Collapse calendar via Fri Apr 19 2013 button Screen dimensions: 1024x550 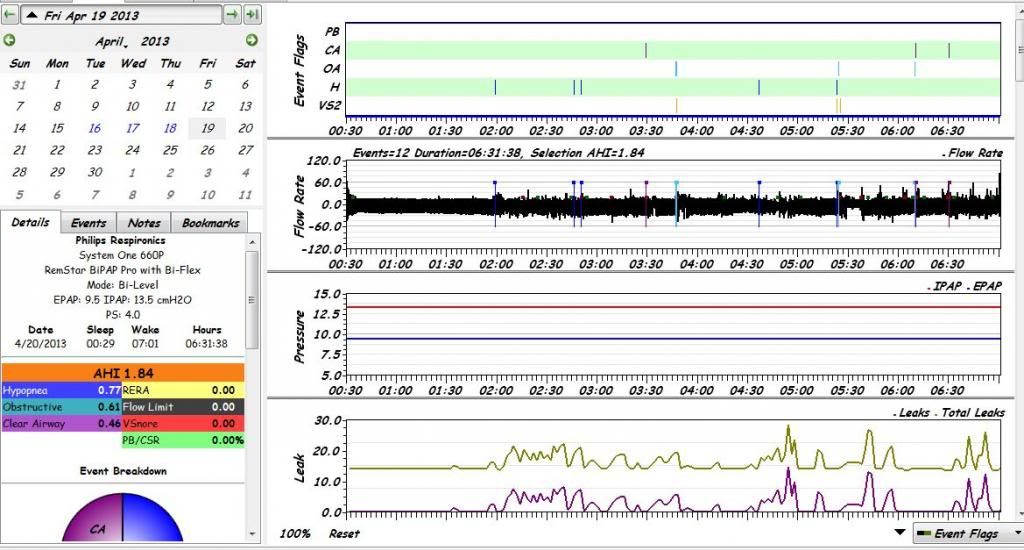point(121,15)
